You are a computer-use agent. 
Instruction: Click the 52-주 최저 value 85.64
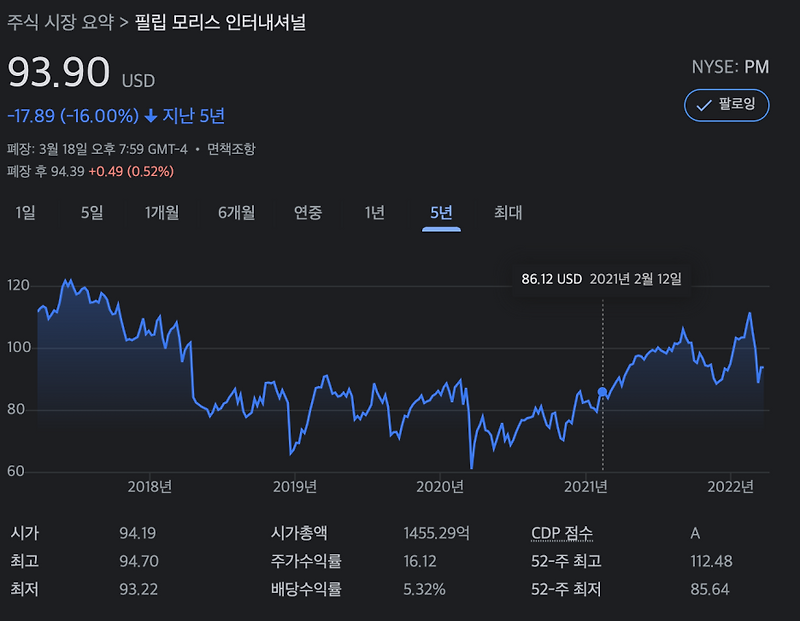pos(710,589)
